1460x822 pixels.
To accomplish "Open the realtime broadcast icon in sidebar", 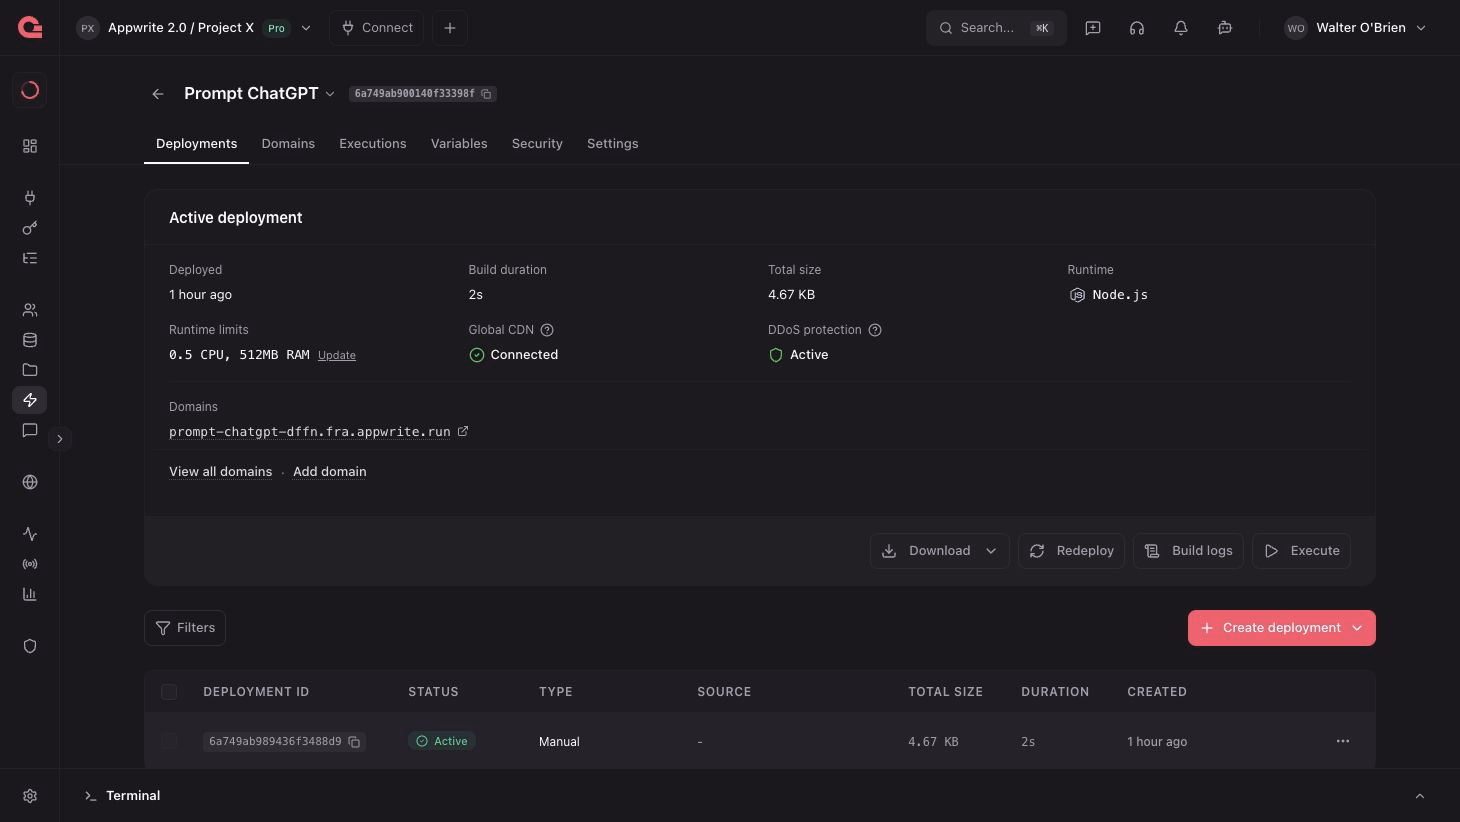I will coord(30,564).
